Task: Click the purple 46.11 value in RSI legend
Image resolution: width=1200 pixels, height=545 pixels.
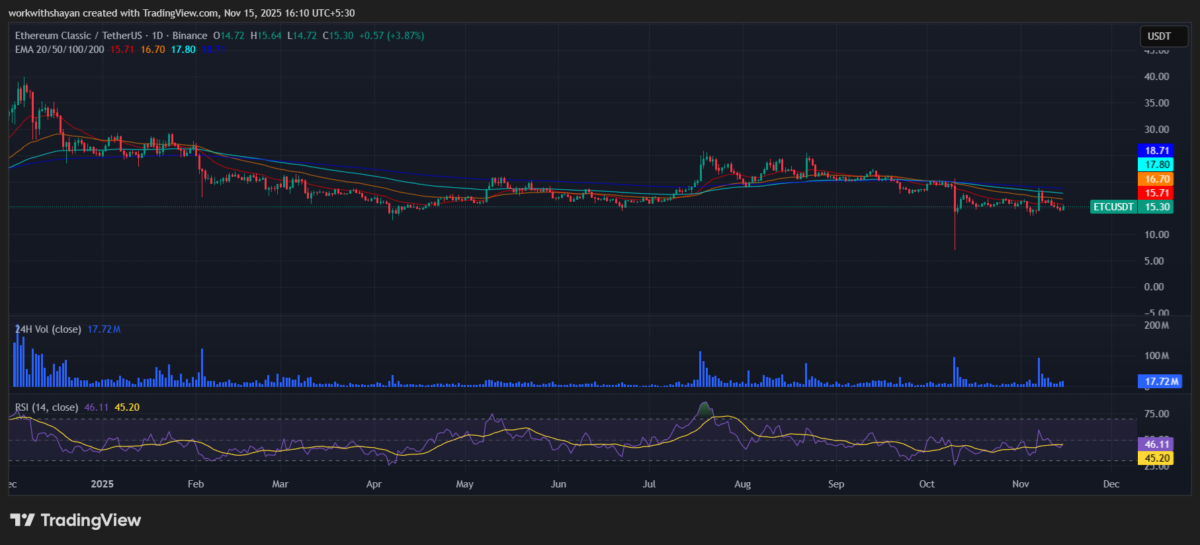Action: pos(97,407)
